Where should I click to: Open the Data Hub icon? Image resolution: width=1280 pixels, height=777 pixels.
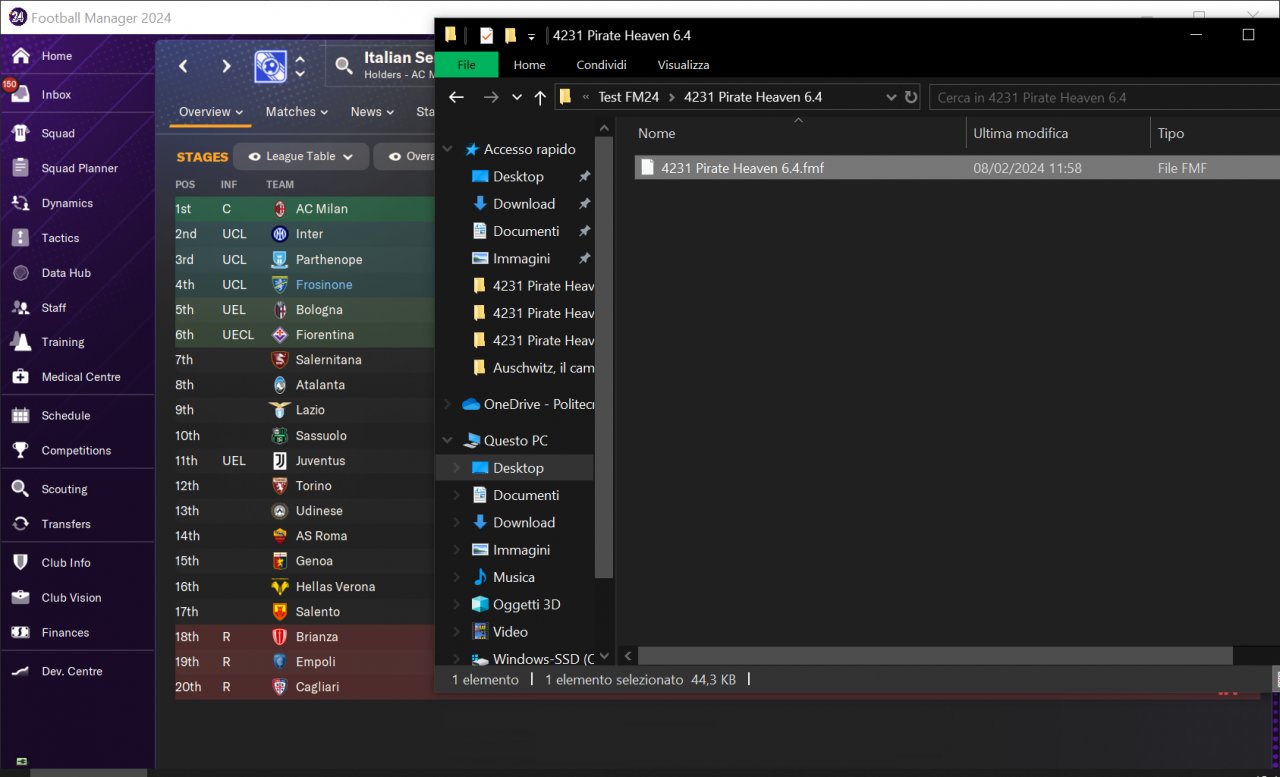point(20,273)
